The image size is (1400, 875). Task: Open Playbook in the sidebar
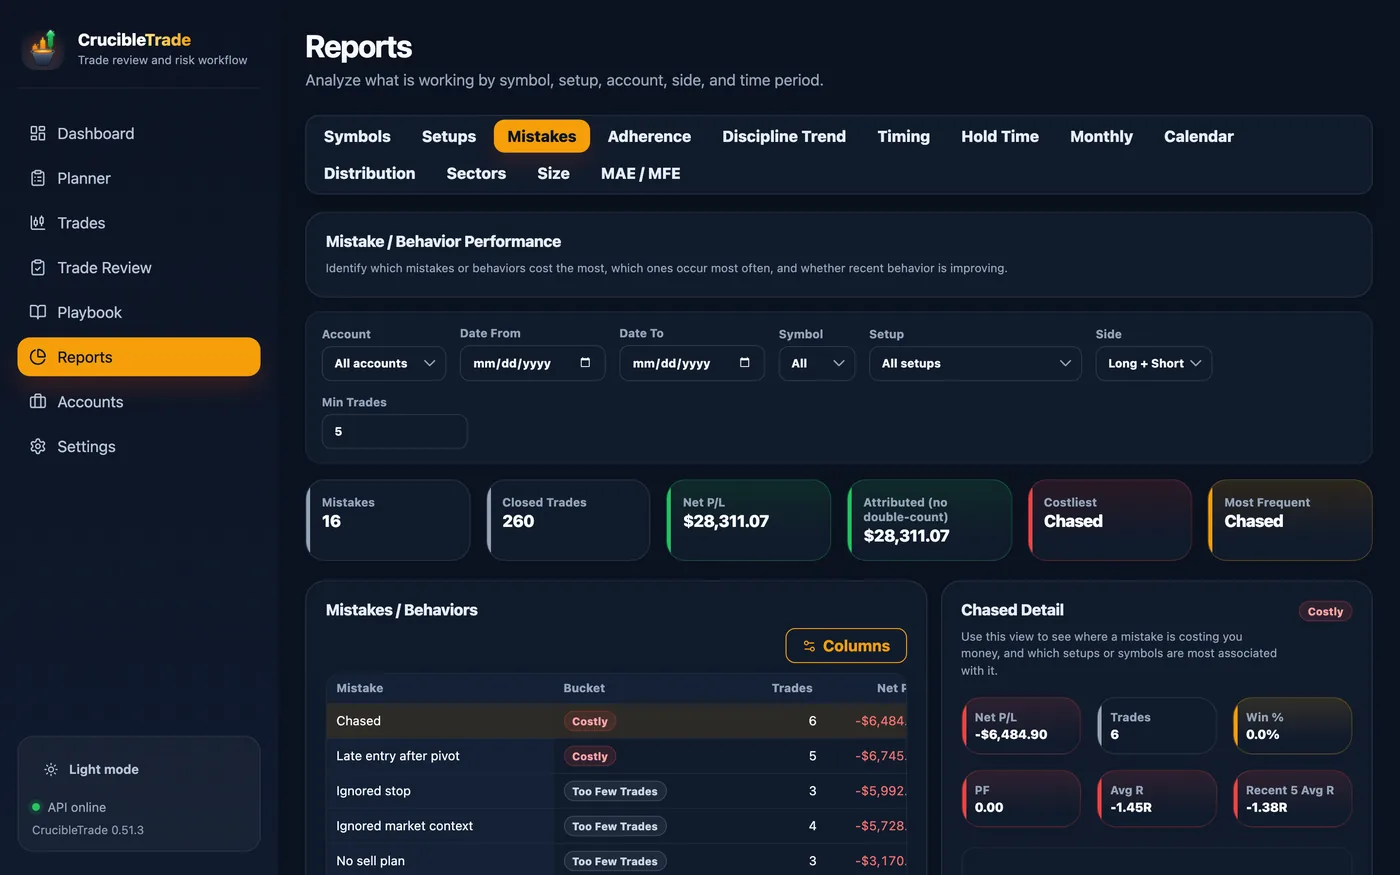coord(139,312)
